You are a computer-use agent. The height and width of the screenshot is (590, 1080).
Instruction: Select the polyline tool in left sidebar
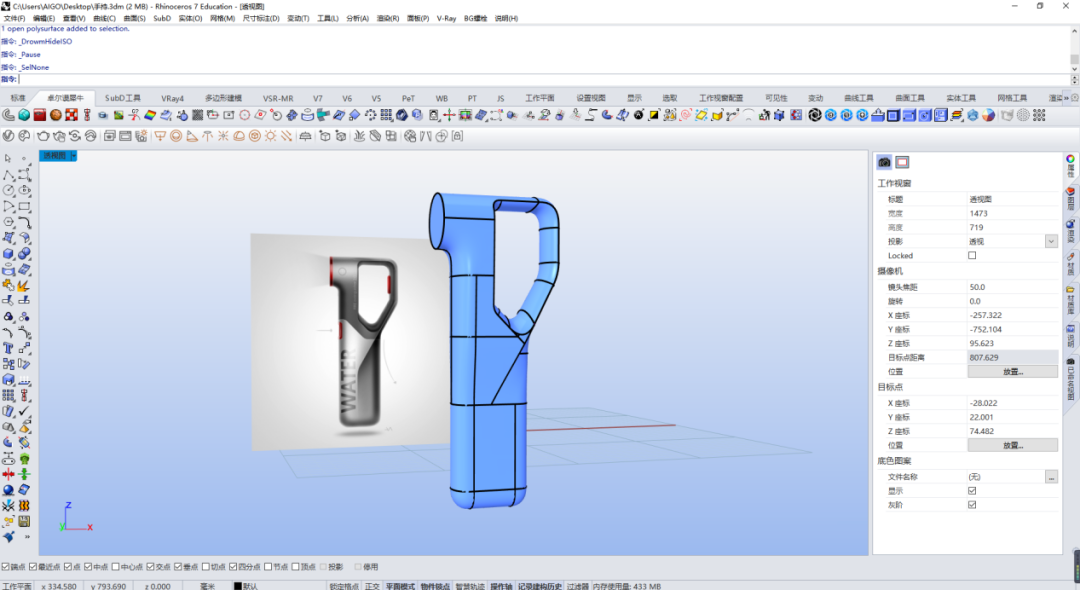[8, 174]
